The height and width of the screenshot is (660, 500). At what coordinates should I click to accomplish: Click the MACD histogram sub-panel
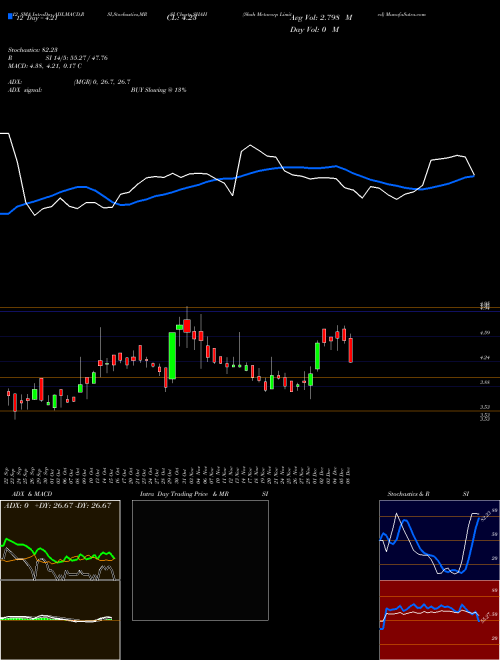tap(60, 620)
